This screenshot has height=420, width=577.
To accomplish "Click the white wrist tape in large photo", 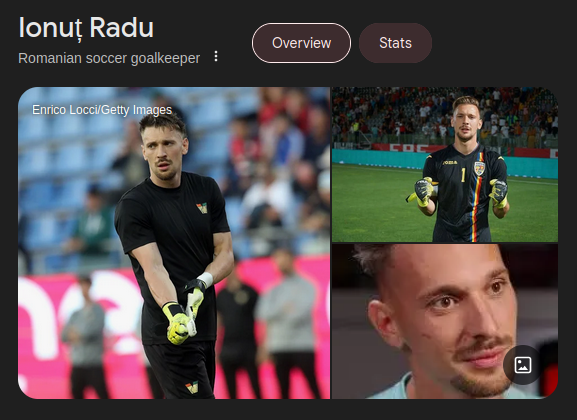I will tap(205, 280).
